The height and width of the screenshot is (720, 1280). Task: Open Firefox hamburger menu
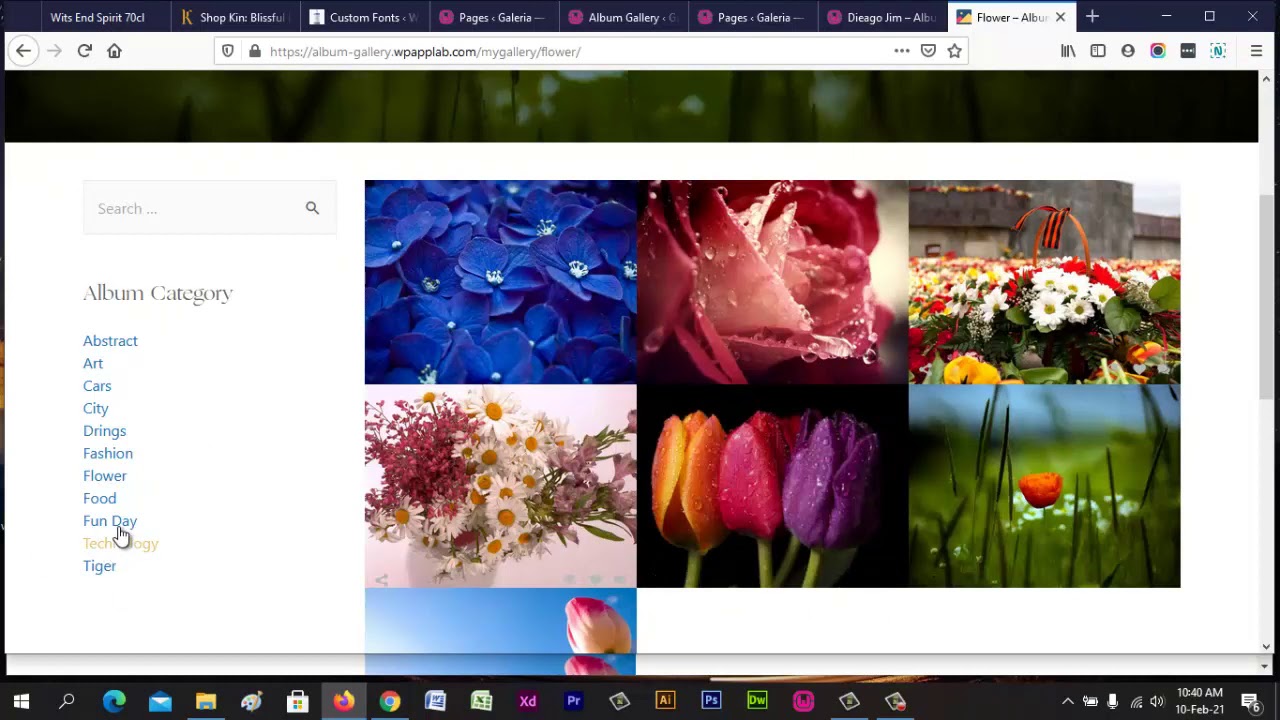point(1257,51)
